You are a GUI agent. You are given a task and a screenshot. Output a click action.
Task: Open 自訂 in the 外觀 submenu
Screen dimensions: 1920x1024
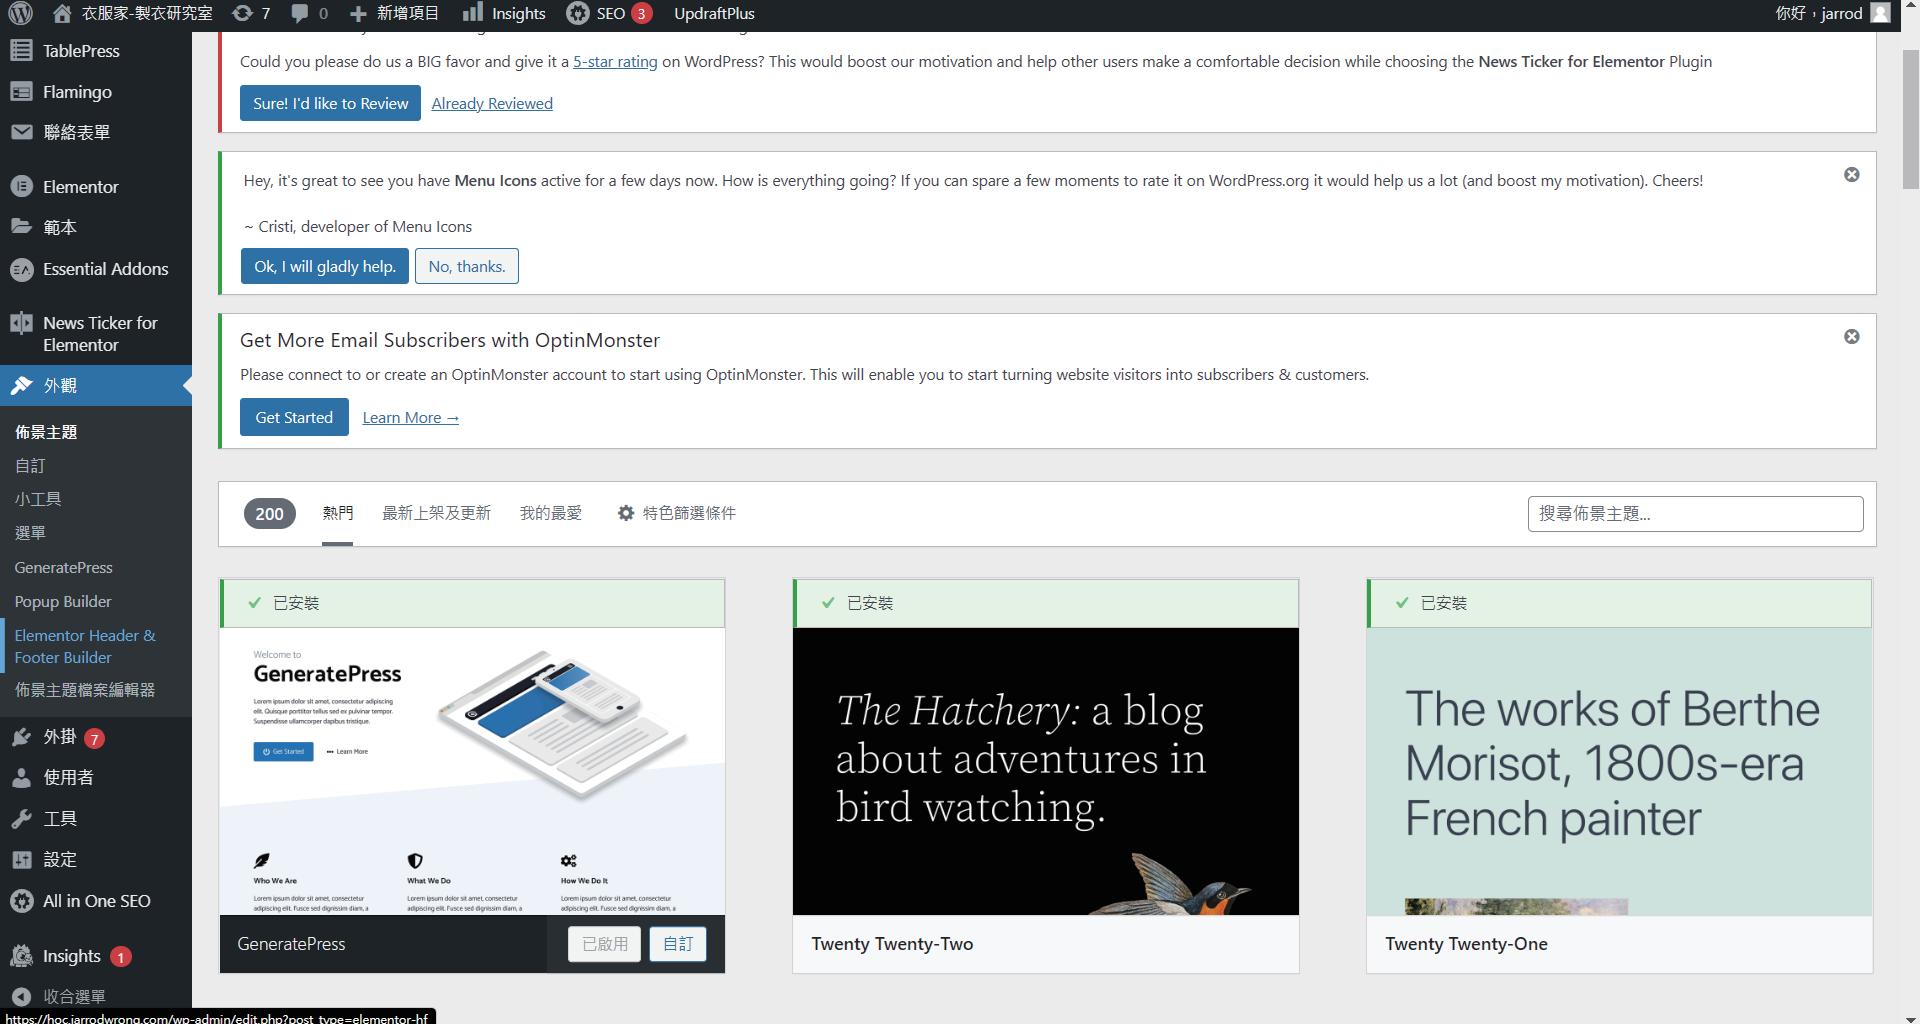point(30,466)
